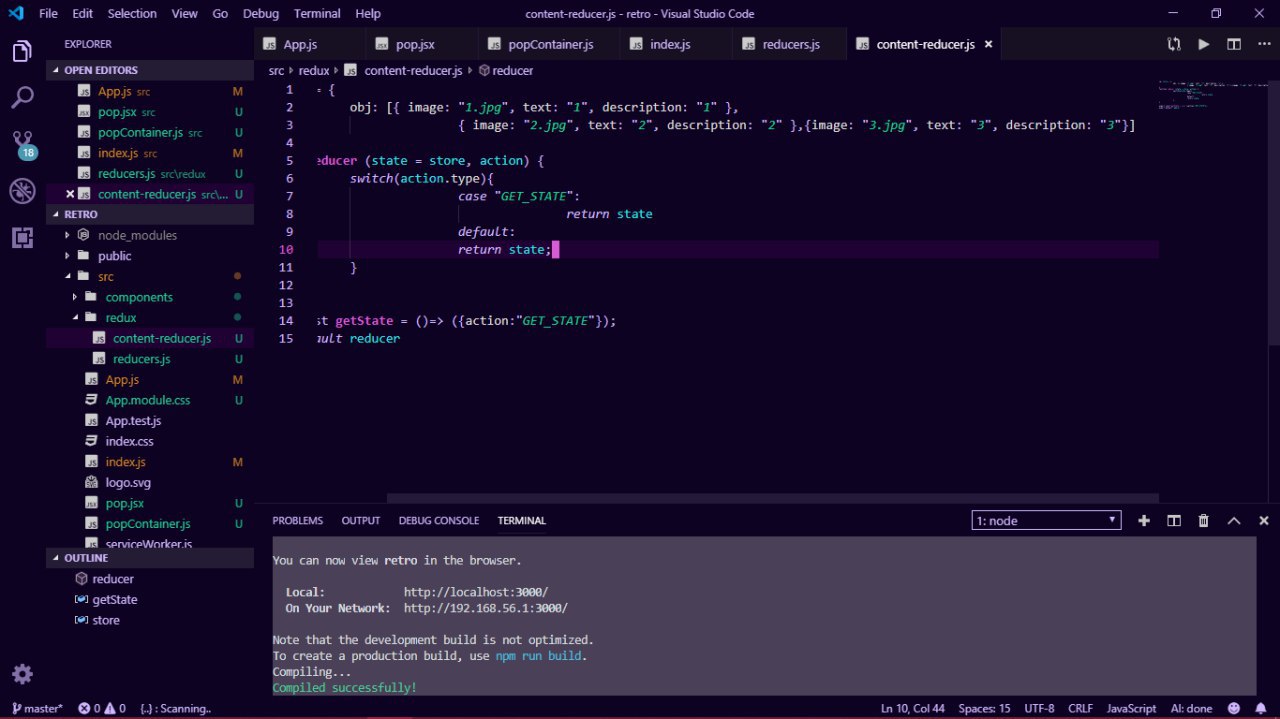The height and width of the screenshot is (719, 1280).
Task: Maximize terminal panel with chevron up
Action: [x=1234, y=520]
